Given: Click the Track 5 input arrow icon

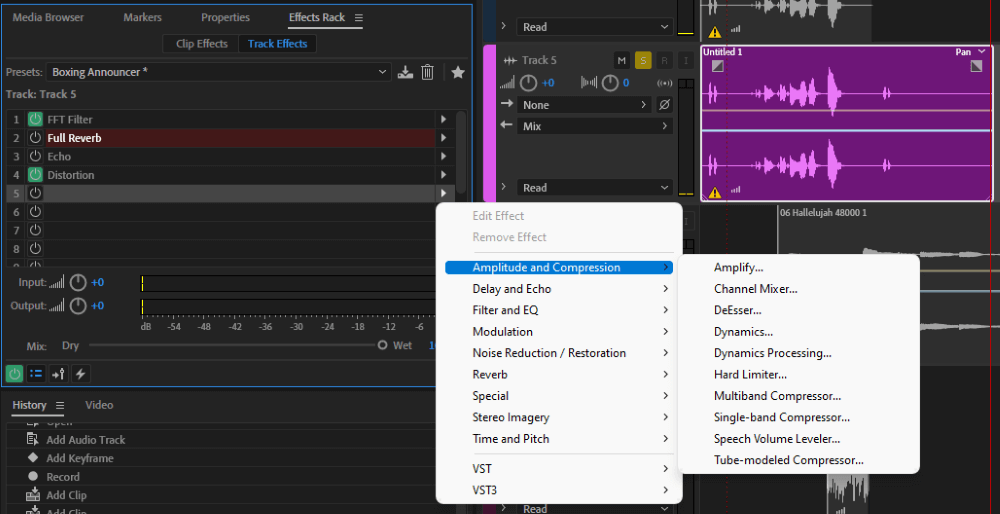Looking at the screenshot, I should point(507,104).
